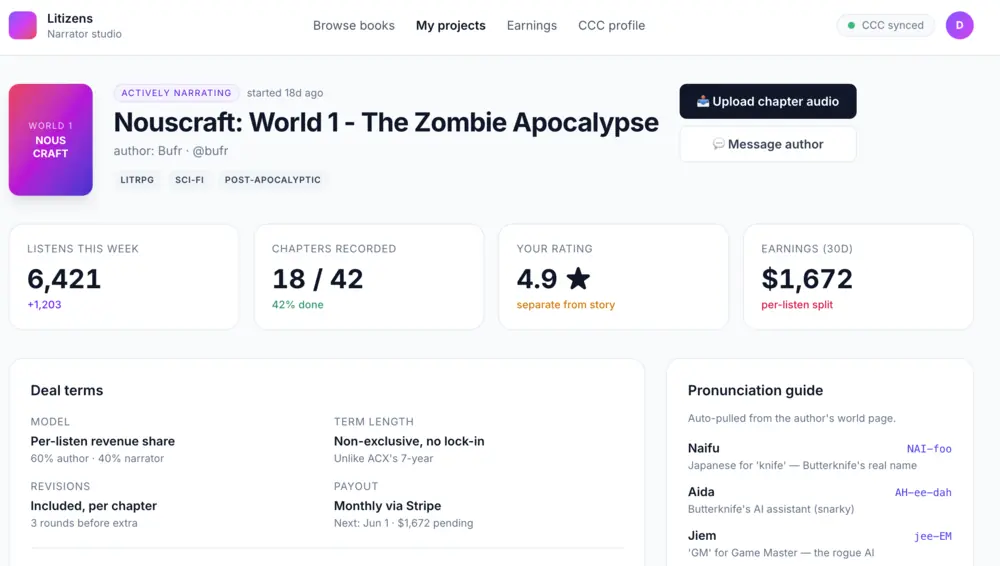This screenshot has height=566, width=1000.
Task: Click "Auto-pulled from the author's world page" text
Action: tap(791, 418)
